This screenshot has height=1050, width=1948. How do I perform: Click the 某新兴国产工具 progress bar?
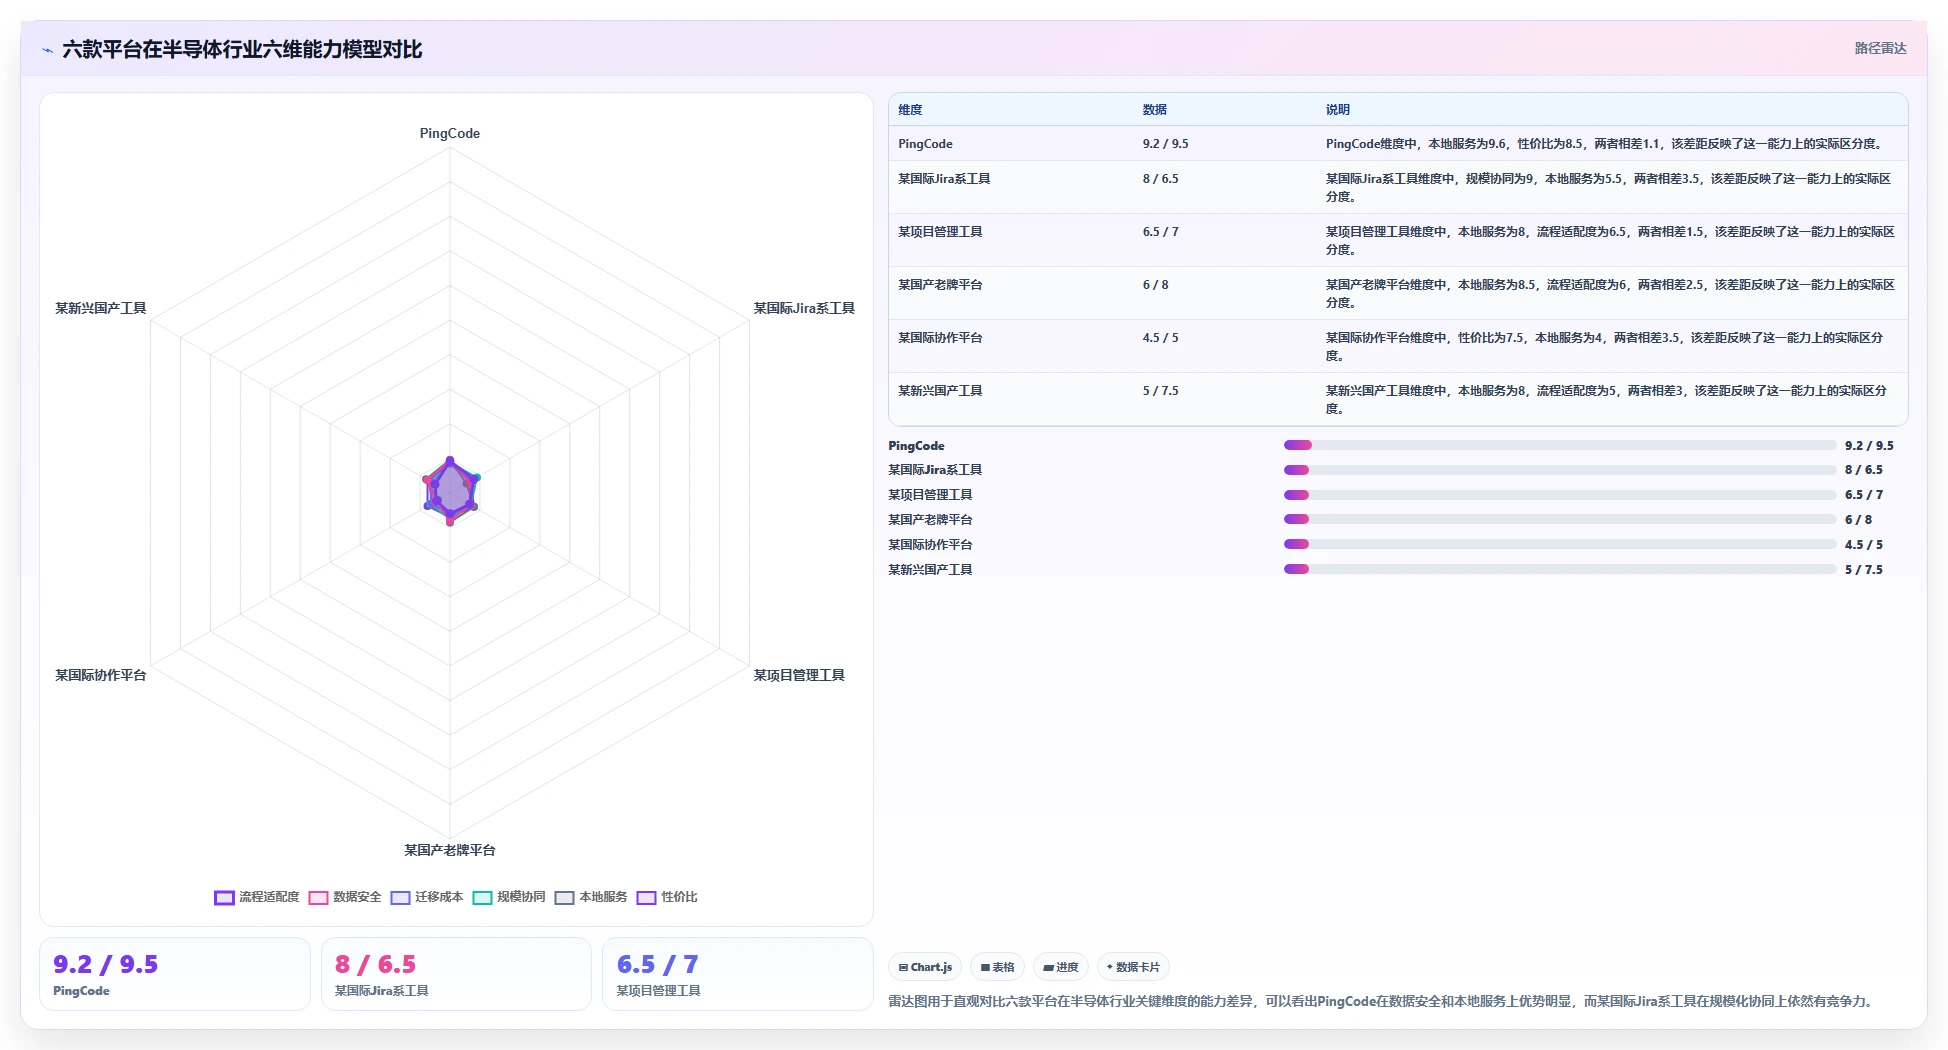click(x=1560, y=570)
